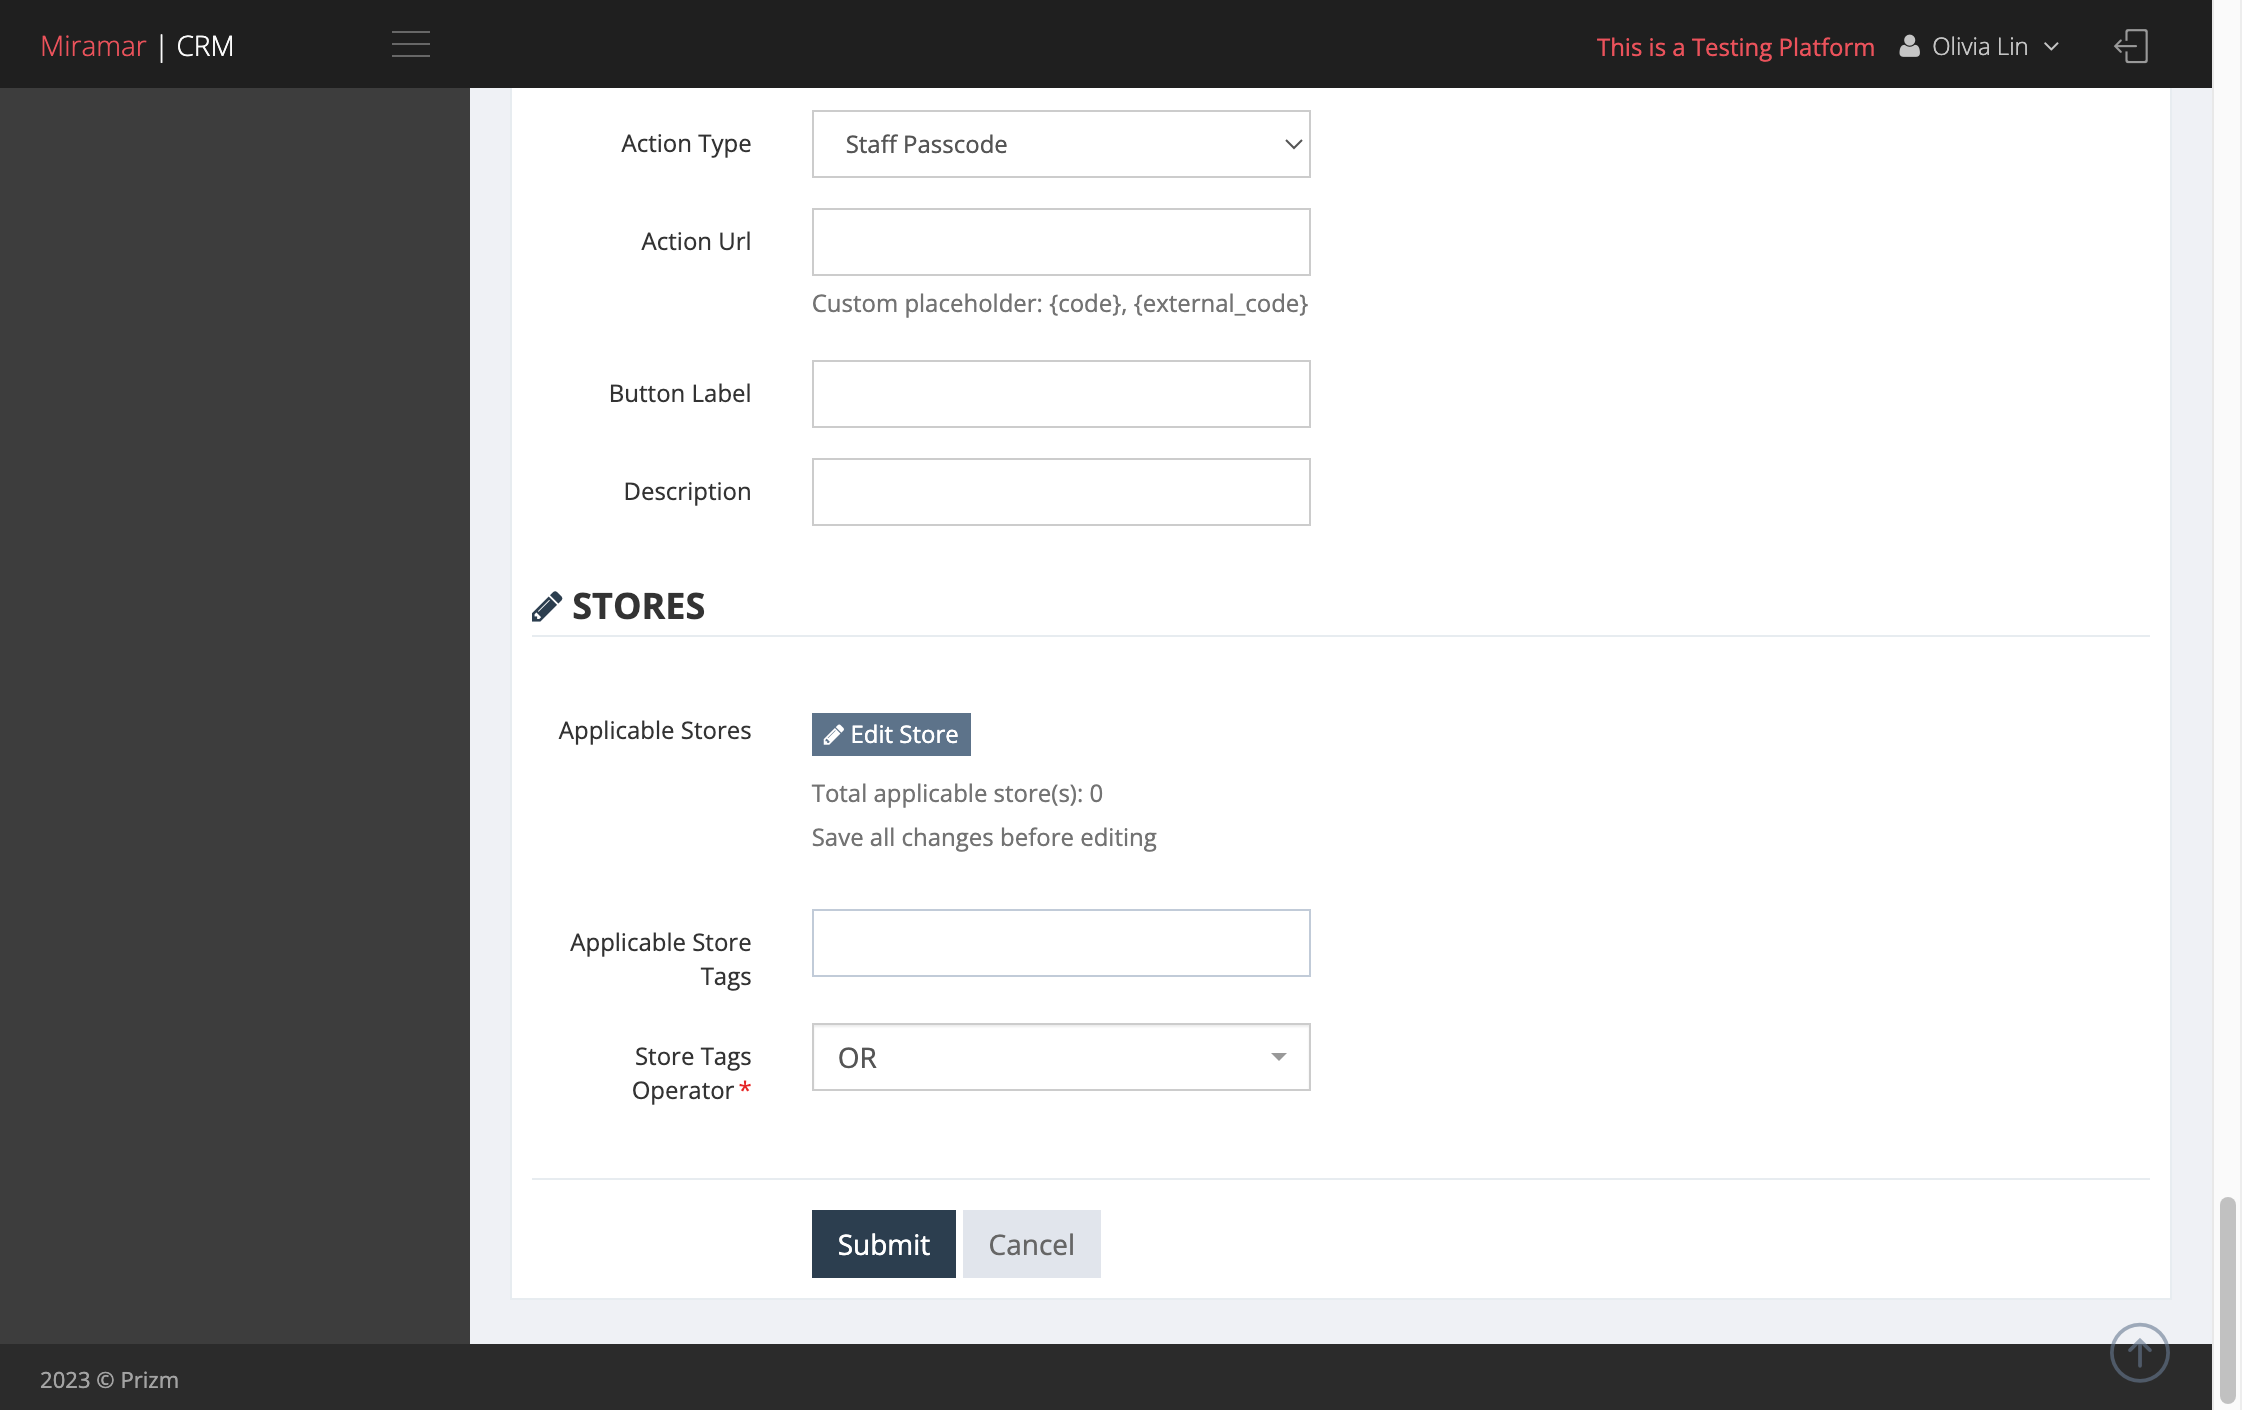2242x1410 pixels.
Task: Focus the Button Label input field
Action: 1061,394
